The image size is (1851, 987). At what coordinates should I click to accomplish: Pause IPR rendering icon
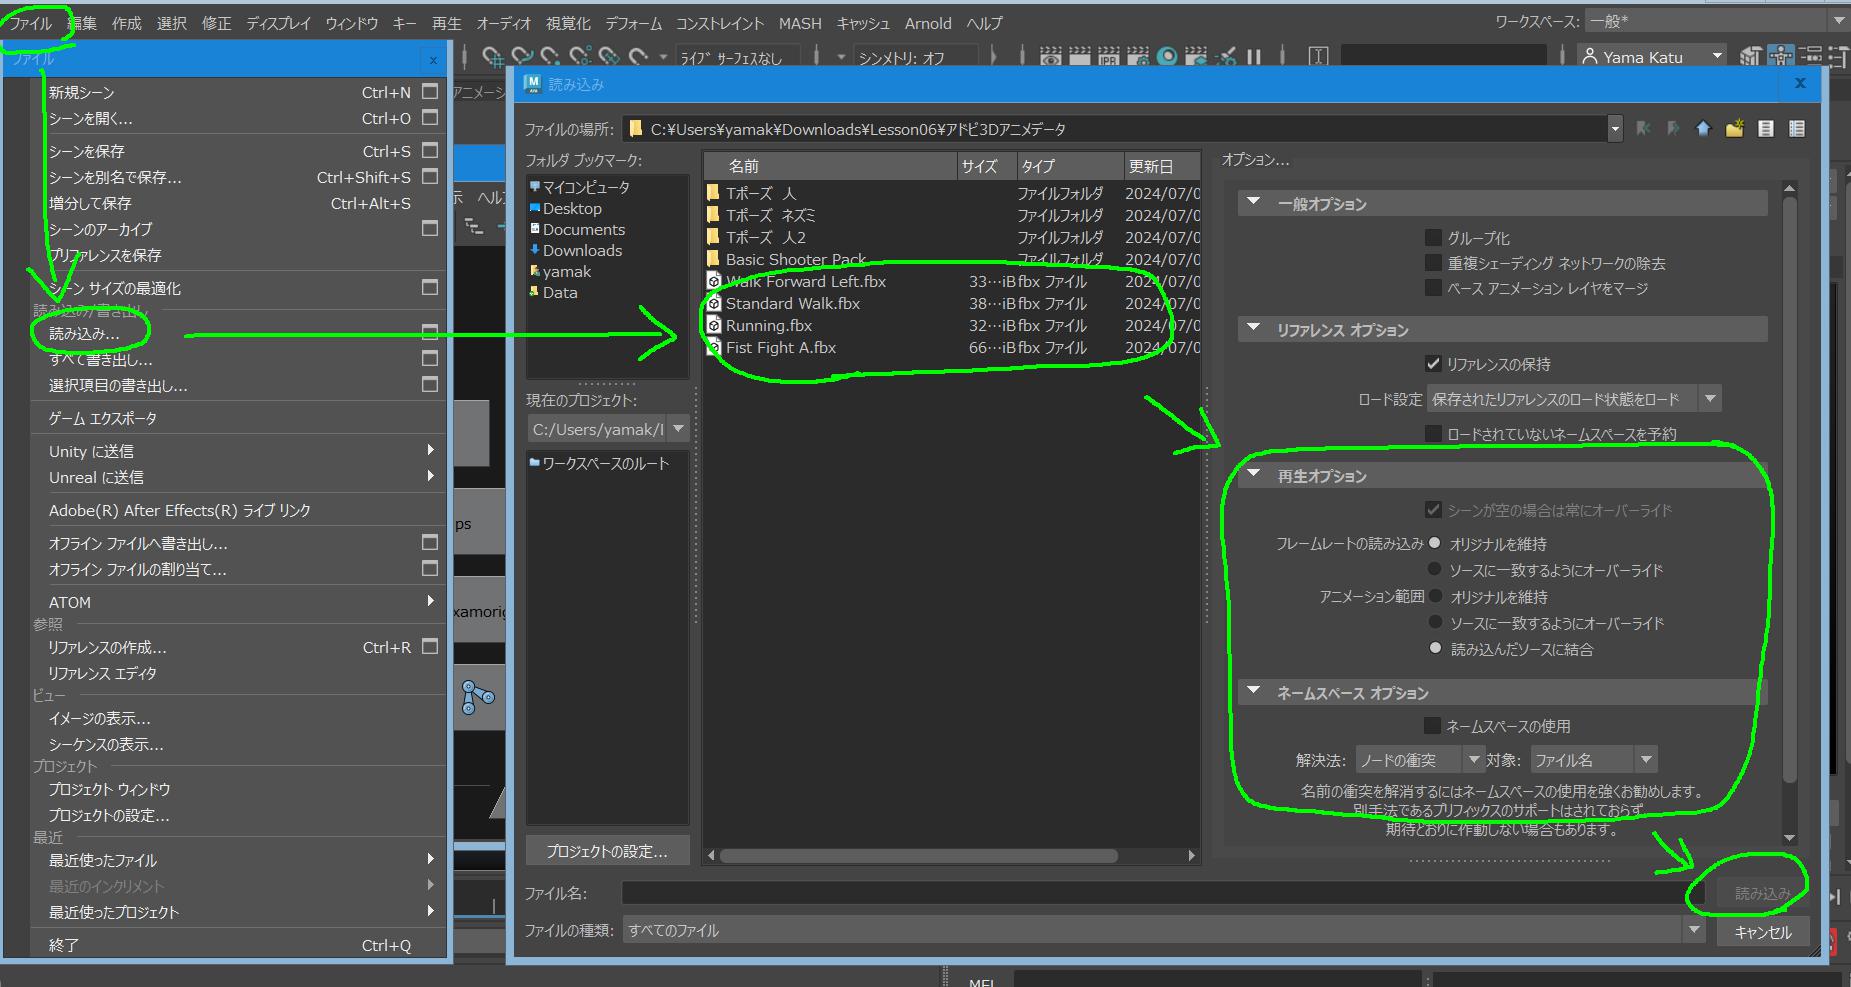(1253, 57)
